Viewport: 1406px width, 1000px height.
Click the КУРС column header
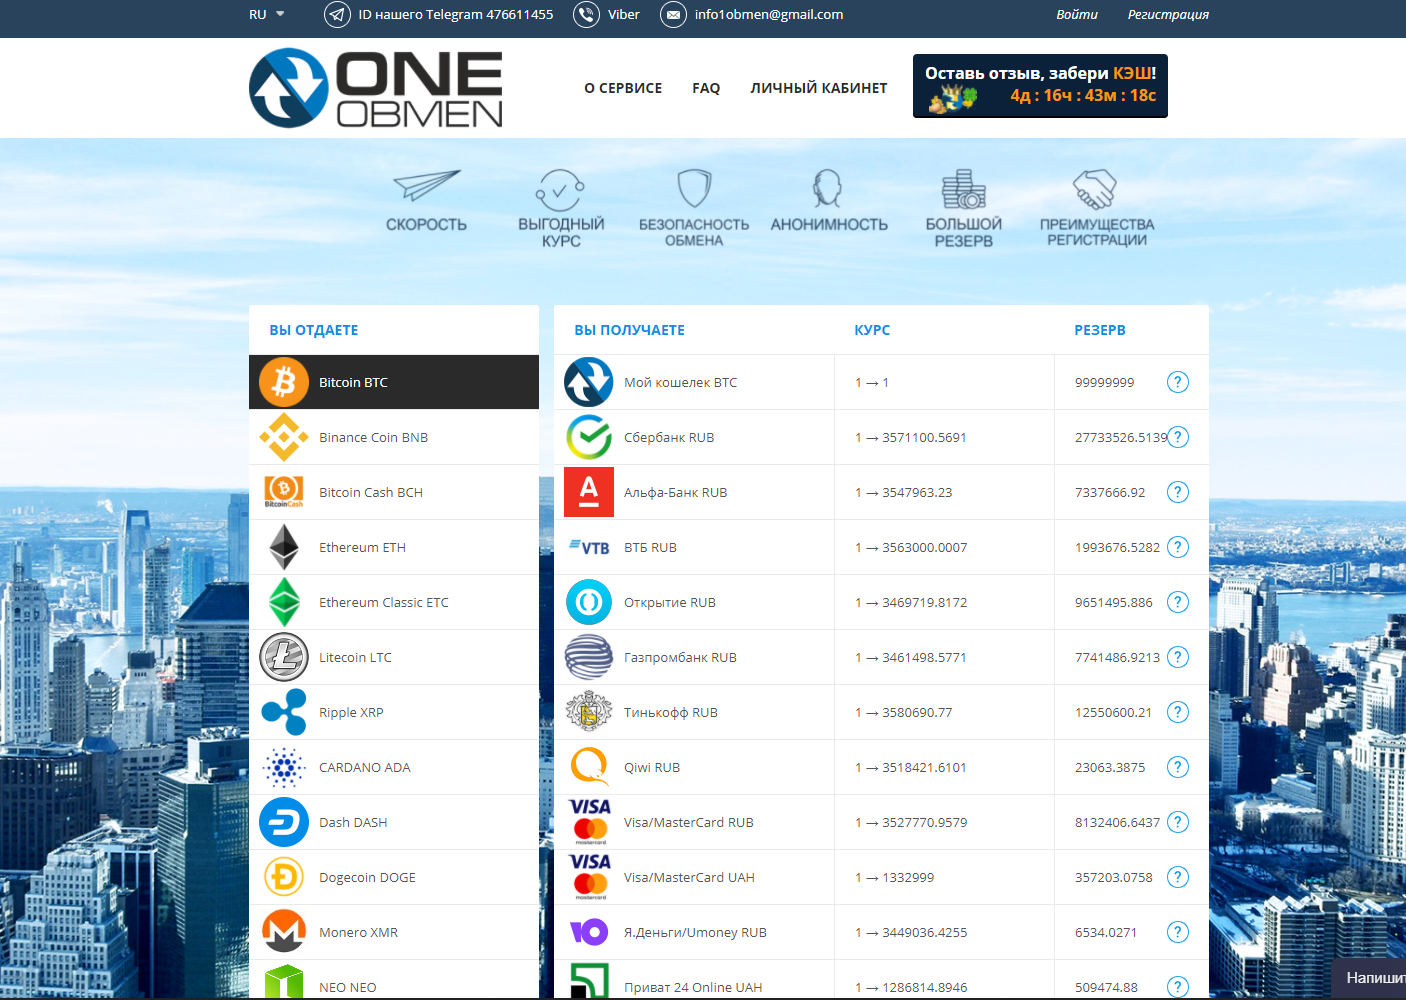(872, 330)
